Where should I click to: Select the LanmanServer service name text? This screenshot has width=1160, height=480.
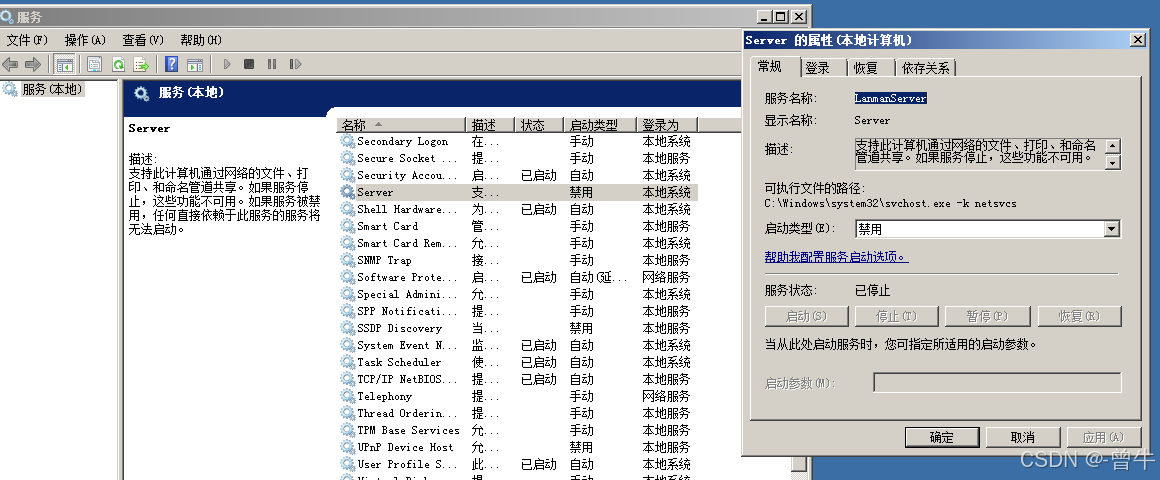[x=891, y=98]
